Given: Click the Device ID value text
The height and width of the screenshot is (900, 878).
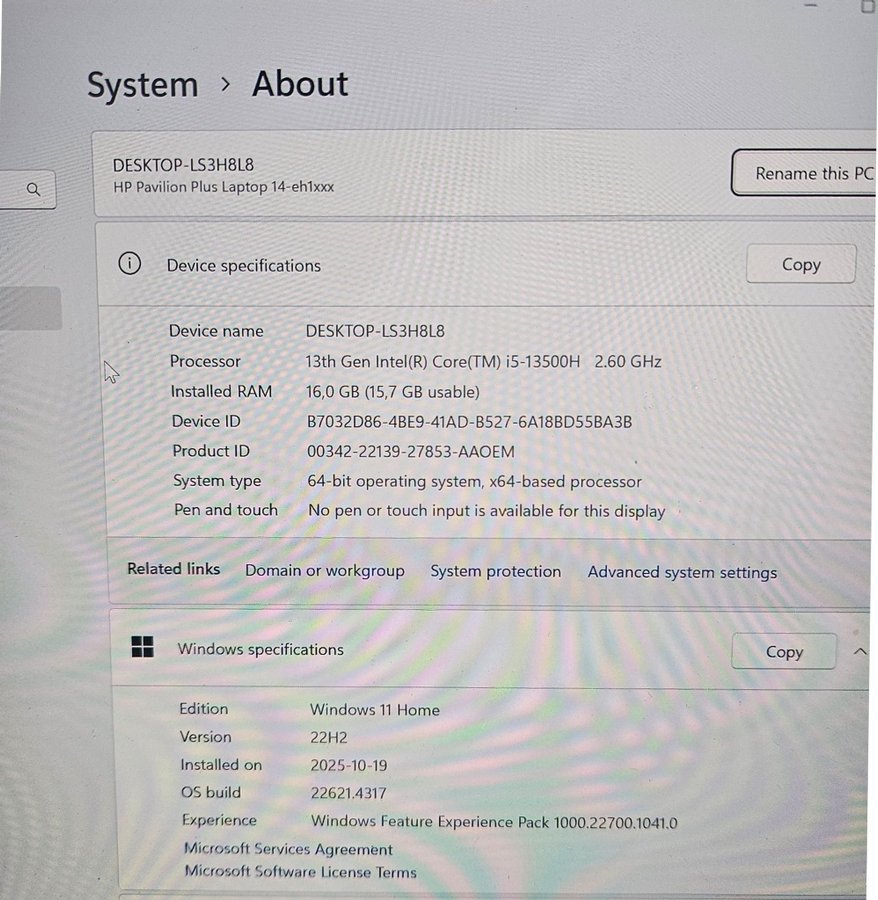Looking at the screenshot, I should click(x=469, y=422).
